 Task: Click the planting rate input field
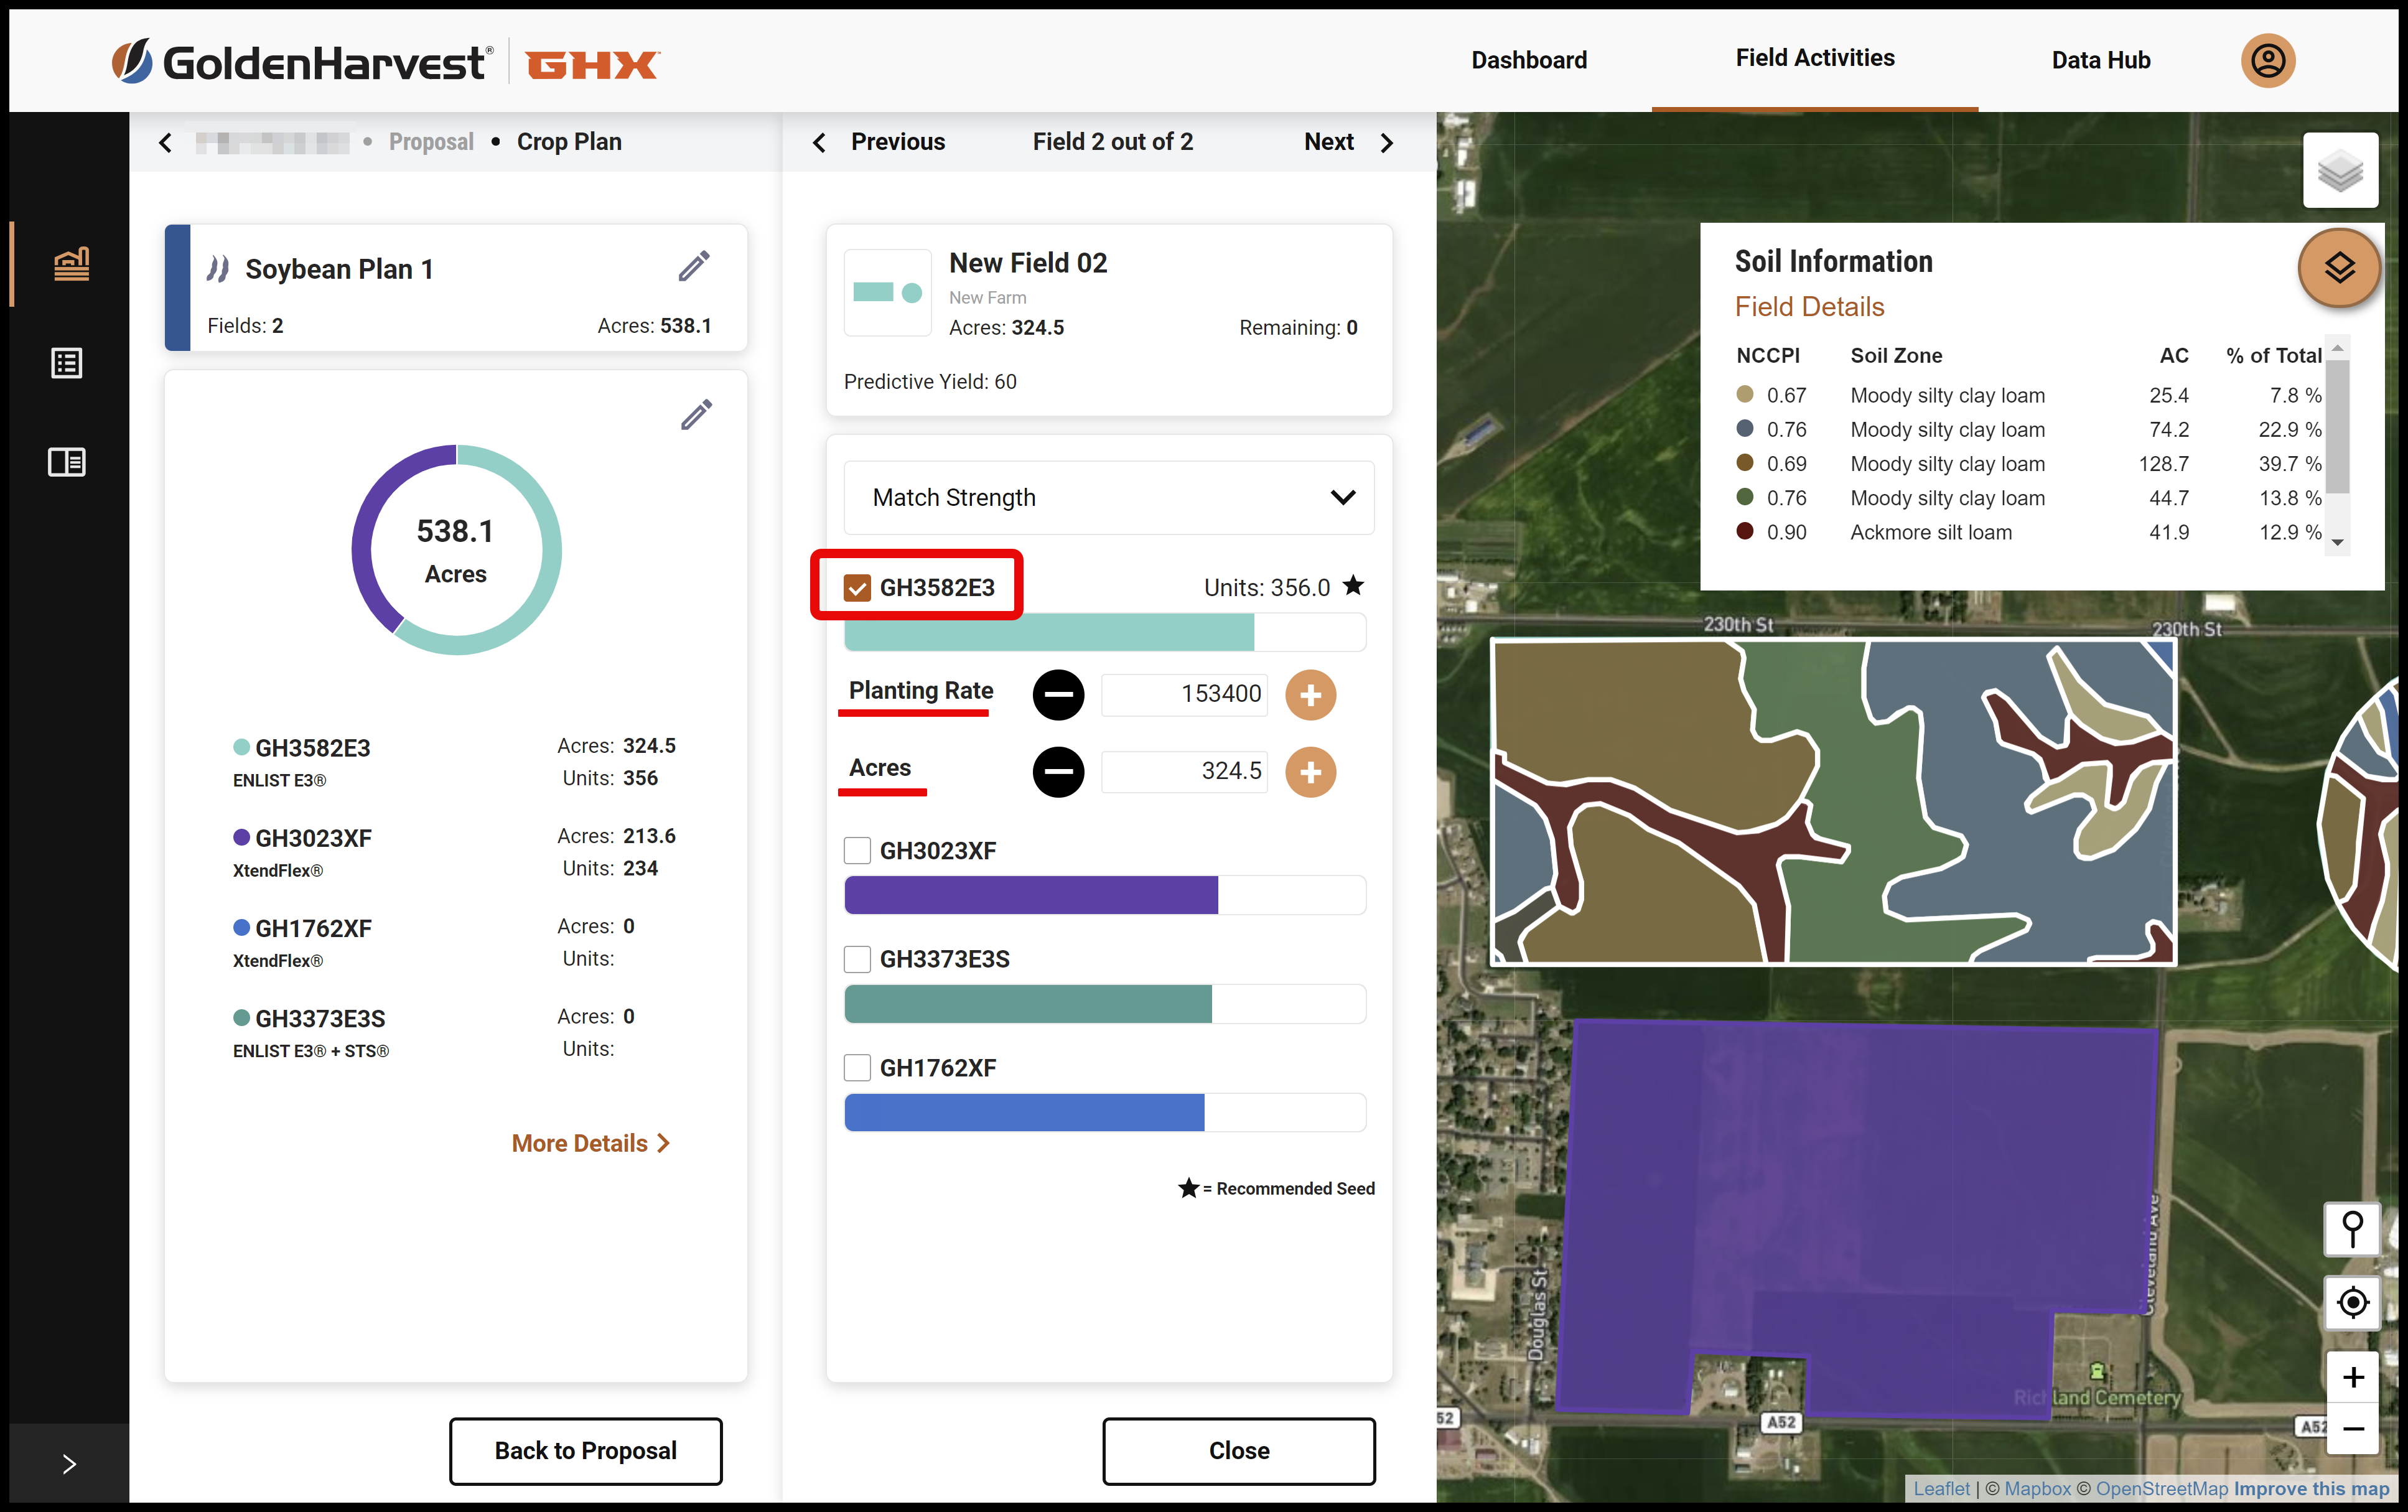[1184, 694]
